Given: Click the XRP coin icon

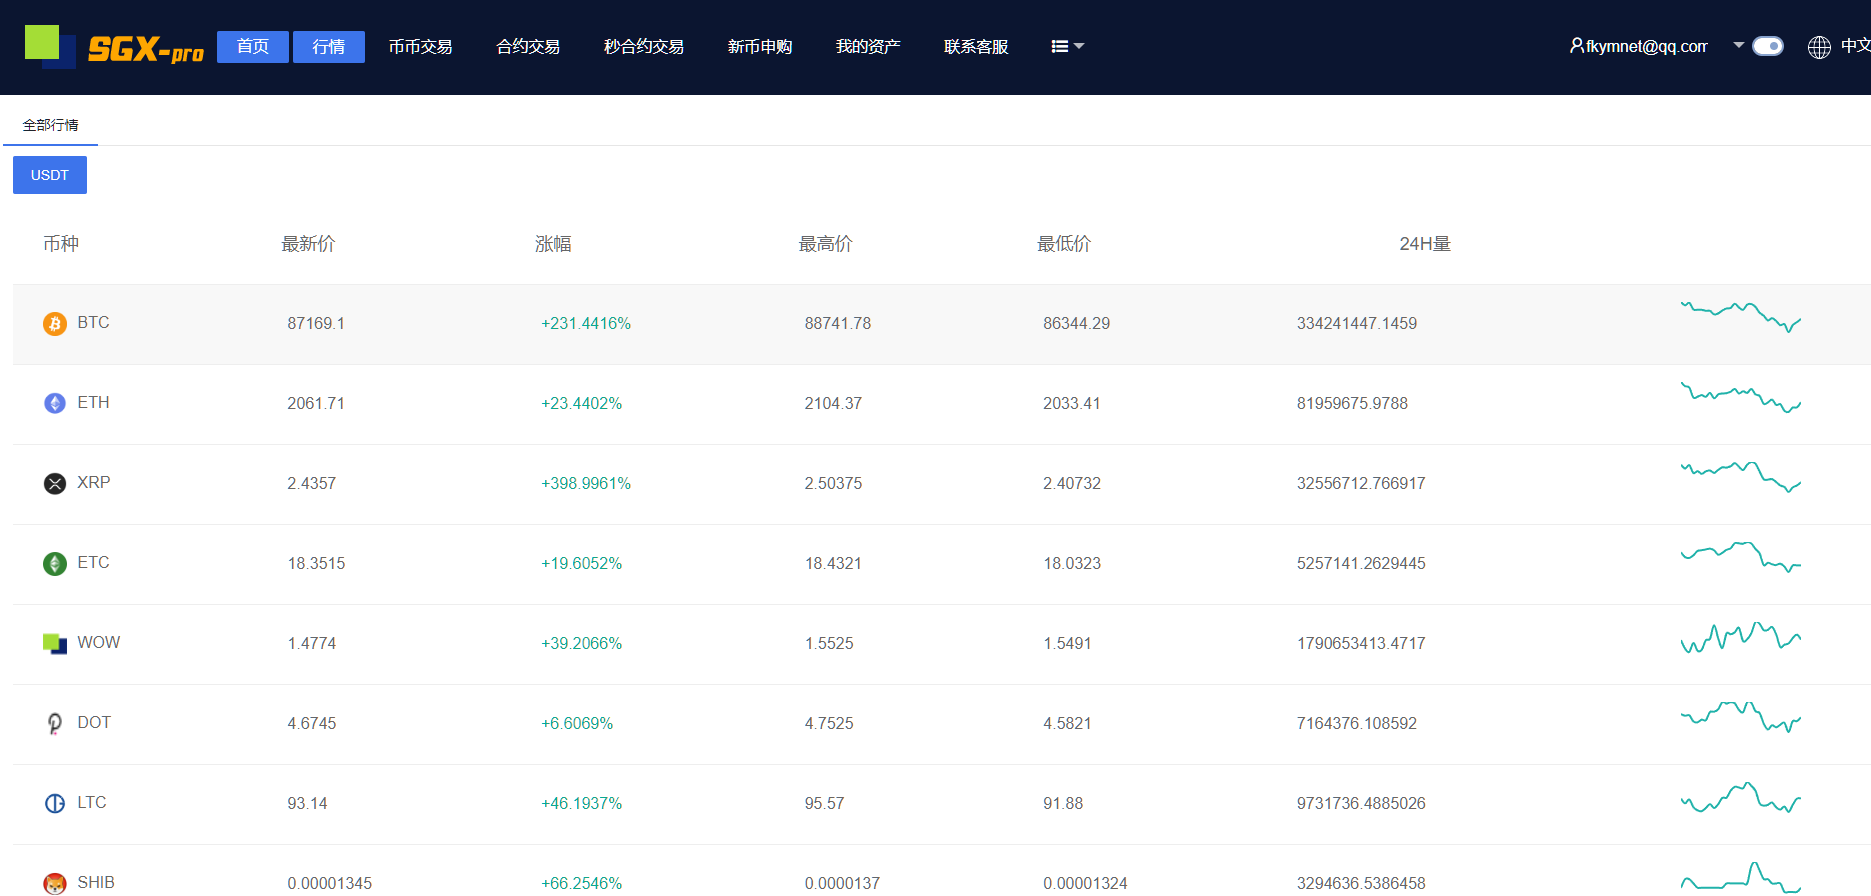Looking at the screenshot, I should pos(55,483).
